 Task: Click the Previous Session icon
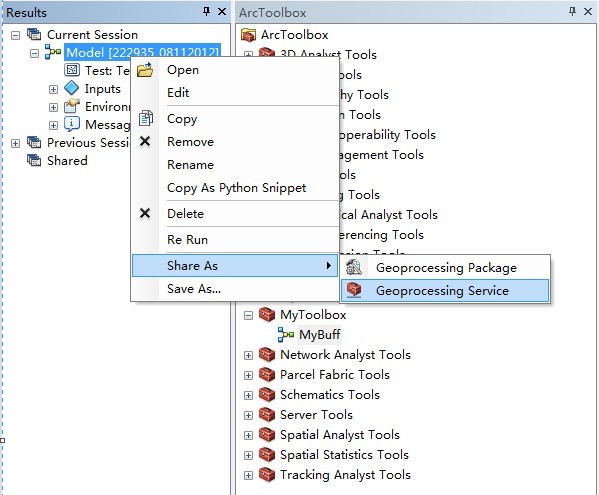pos(34,142)
